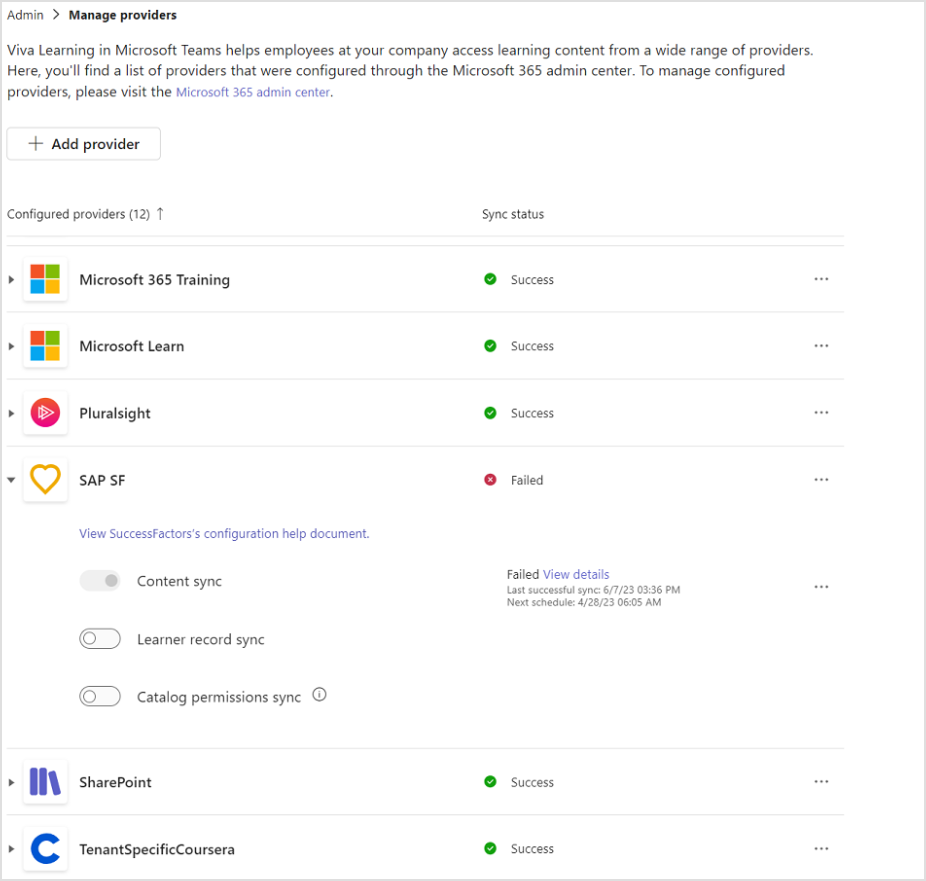
Task: Expand the Microsoft Learn row
Action: click(11, 346)
